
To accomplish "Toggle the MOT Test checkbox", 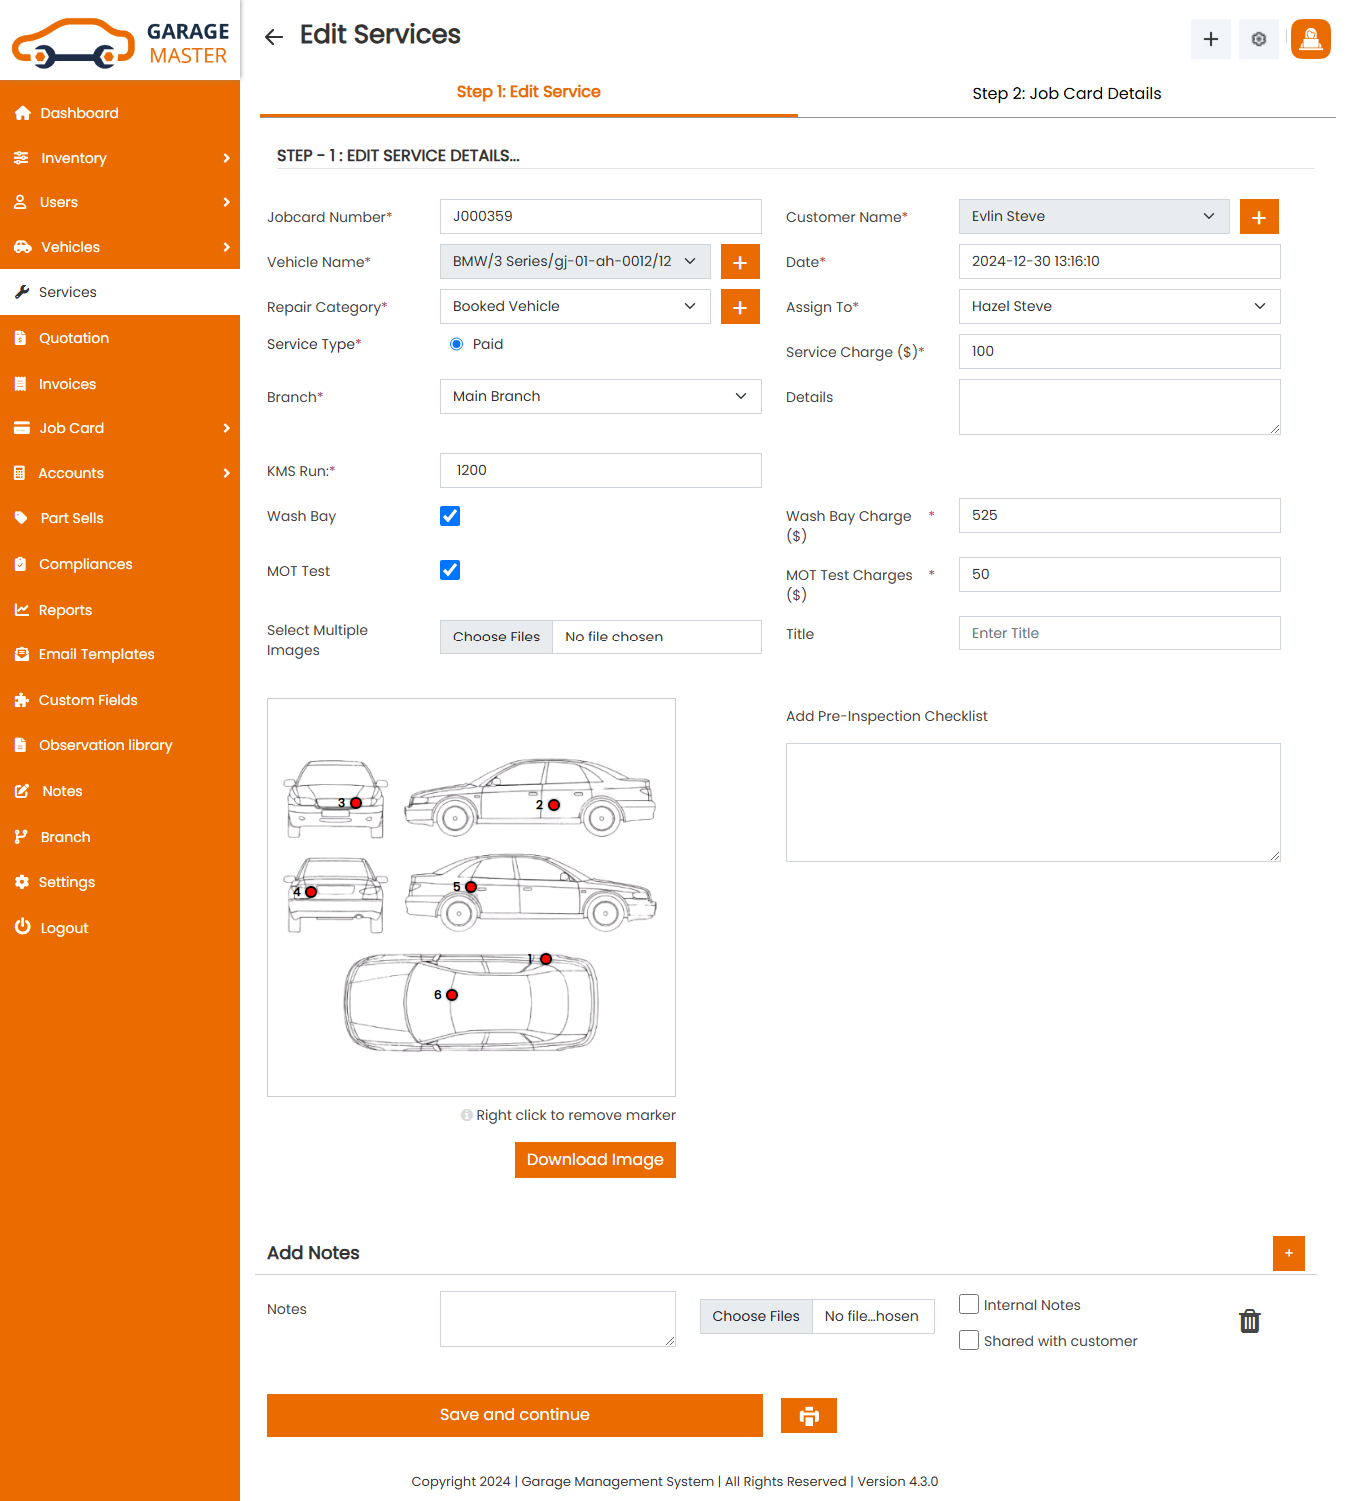I will coord(450,570).
